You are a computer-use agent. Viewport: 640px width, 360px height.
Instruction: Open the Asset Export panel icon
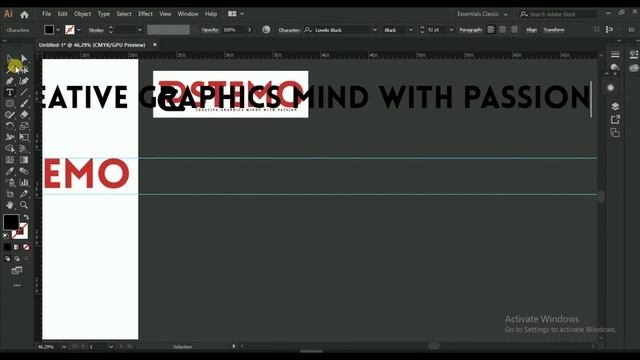tap(615, 120)
